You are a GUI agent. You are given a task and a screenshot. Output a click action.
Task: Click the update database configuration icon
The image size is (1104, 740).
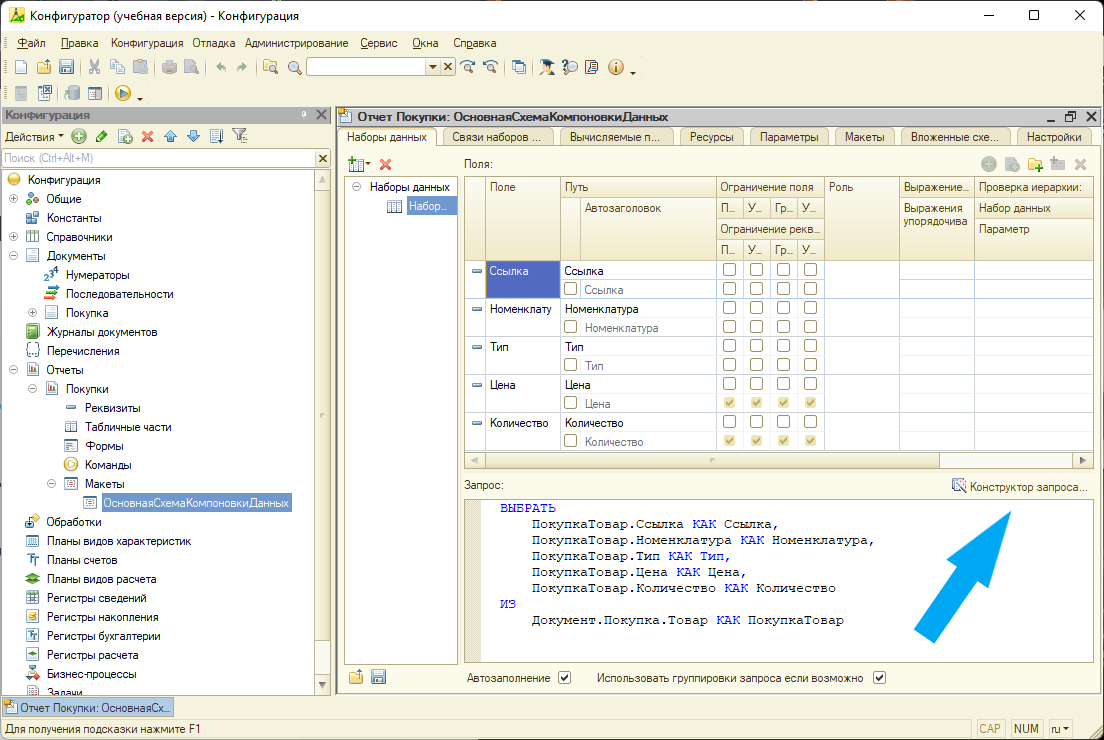pyautogui.click(x=72, y=93)
